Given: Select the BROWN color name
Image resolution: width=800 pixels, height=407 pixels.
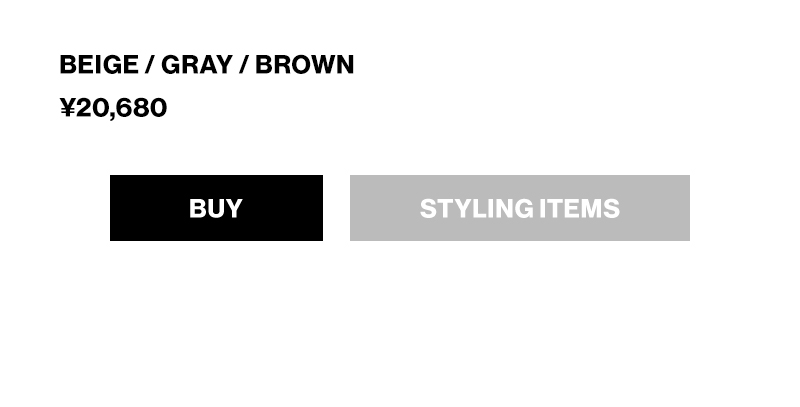Looking at the screenshot, I should click(x=304, y=65).
